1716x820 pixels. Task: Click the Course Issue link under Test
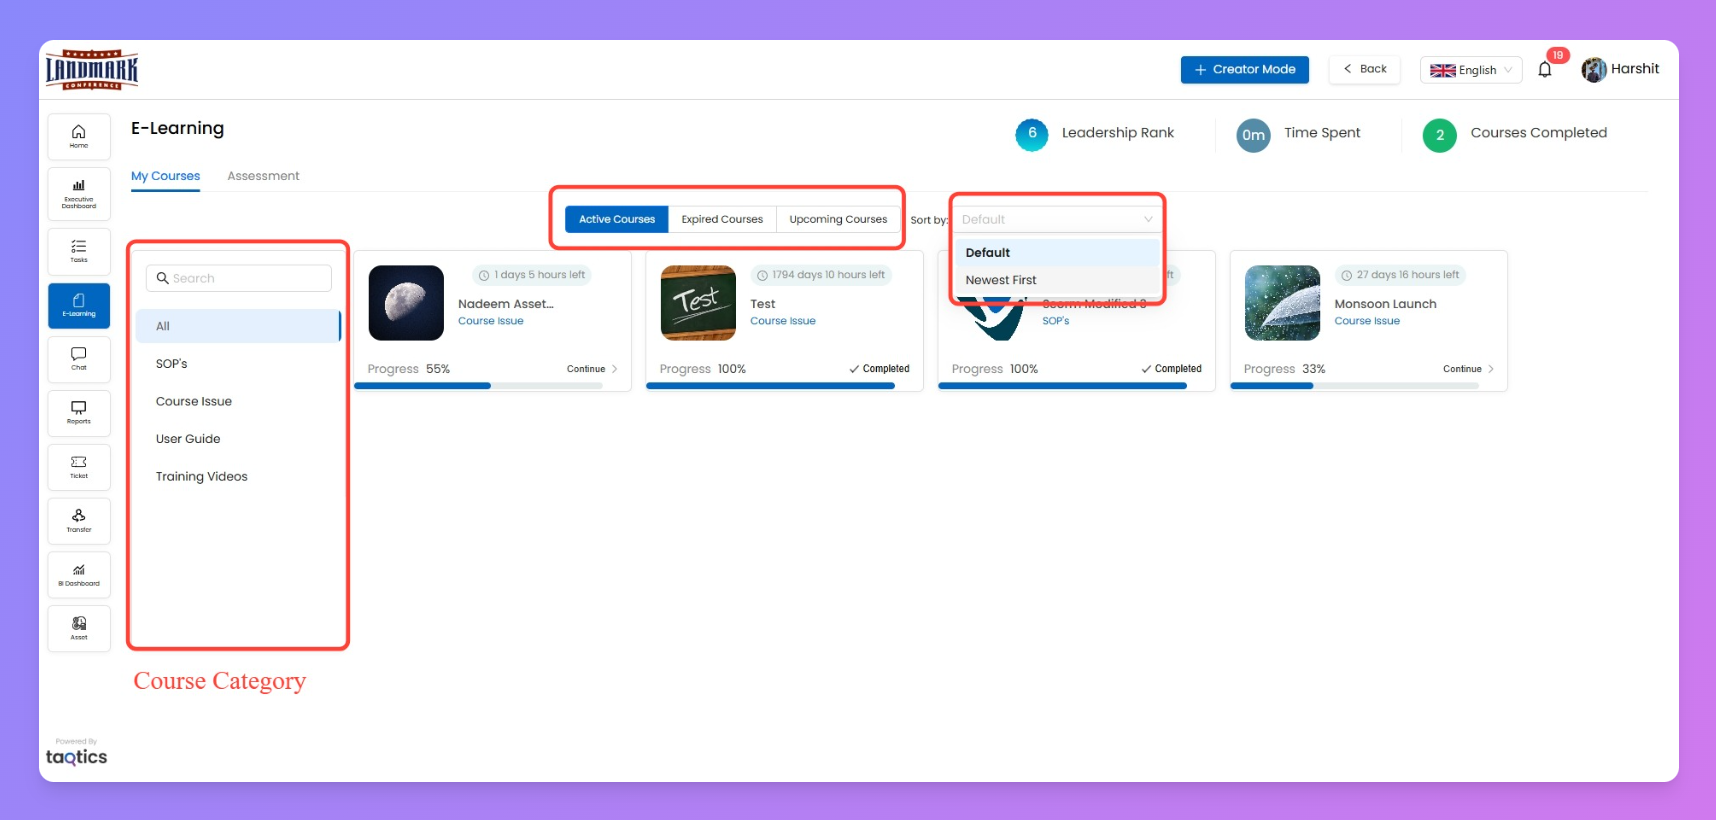click(783, 321)
